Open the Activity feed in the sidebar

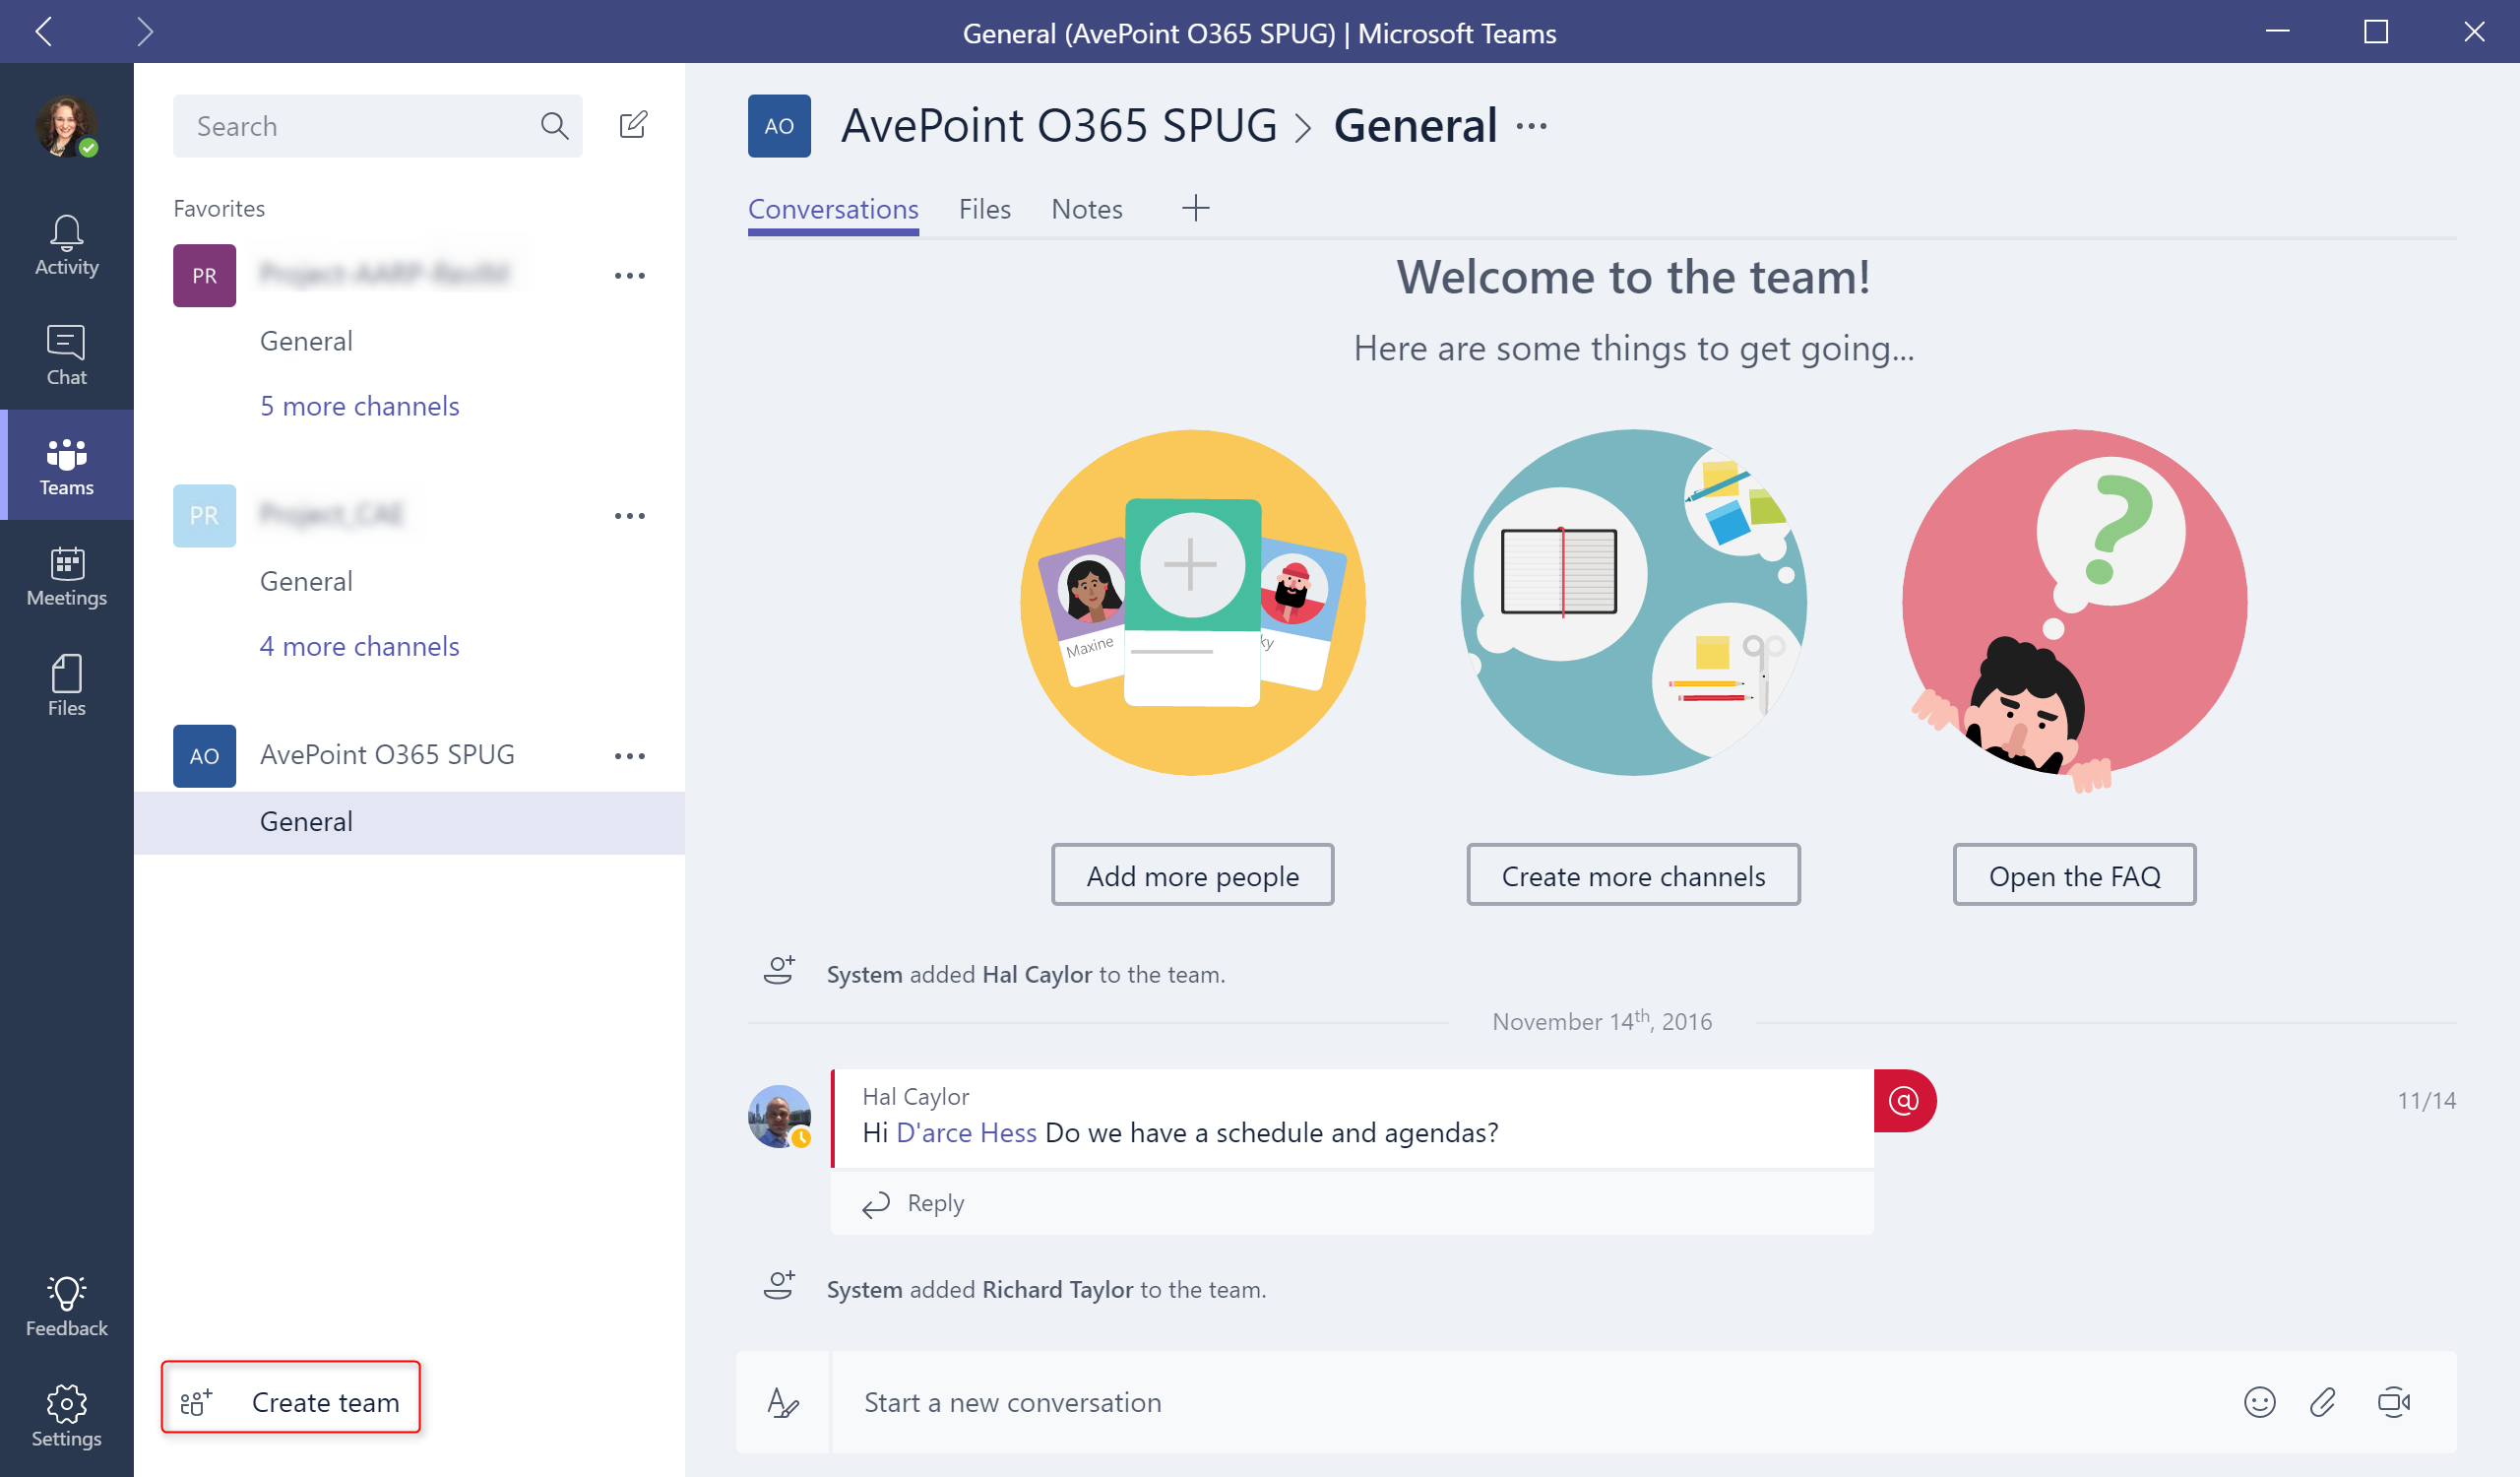66,246
